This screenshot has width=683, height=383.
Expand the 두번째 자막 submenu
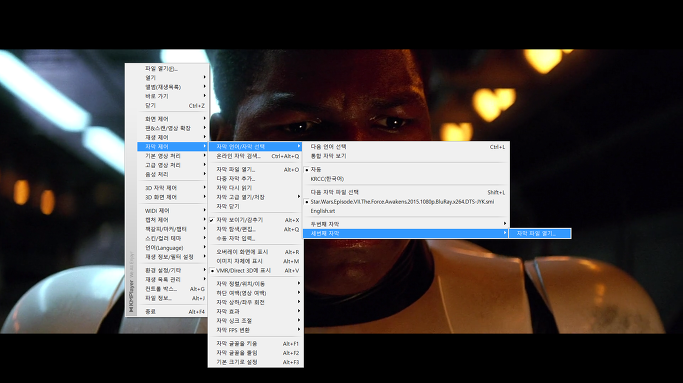click(x=406, y=224)
